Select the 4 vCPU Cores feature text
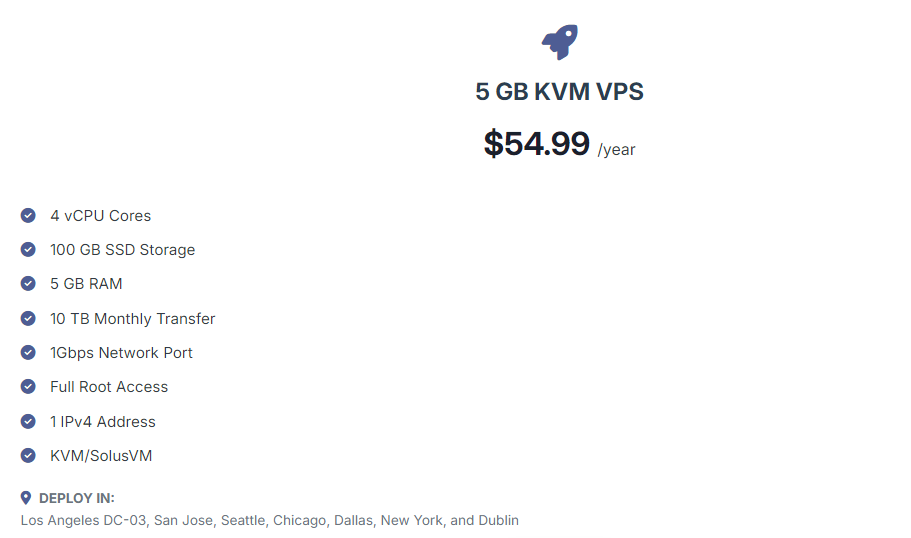The image size is (911, 538). (x=101, y=216)
